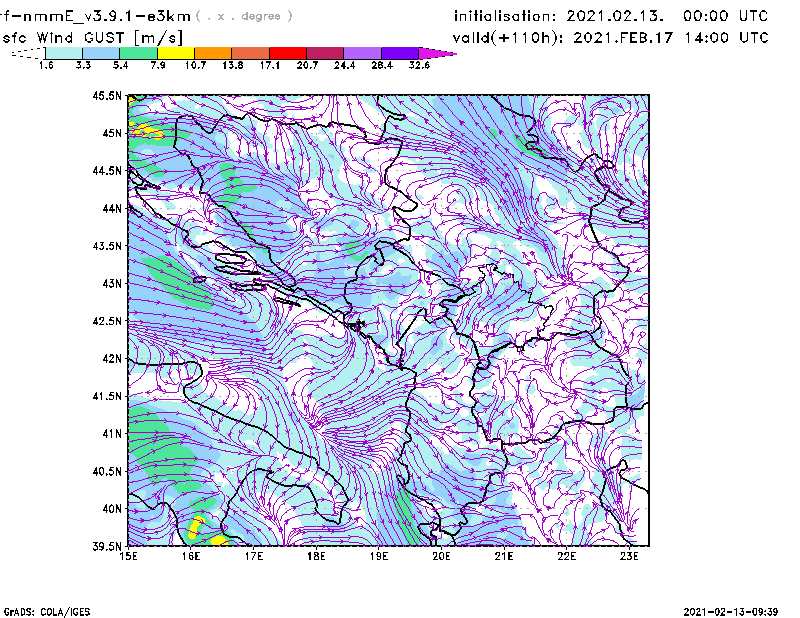Image resolution: width=800 pixels, height=618 pixels.
Task: Click the 41N latitude label
Action: pyautogui.click(x=112, y=433)
